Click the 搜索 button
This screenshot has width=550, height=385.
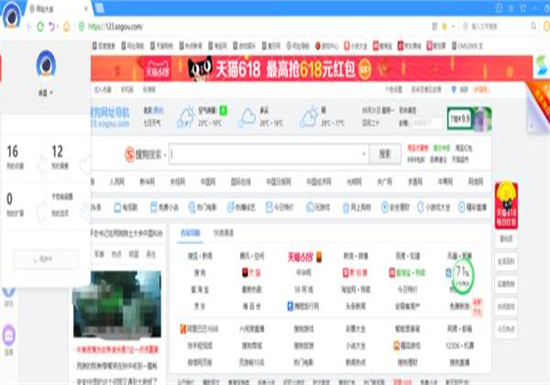click(385, 154)
